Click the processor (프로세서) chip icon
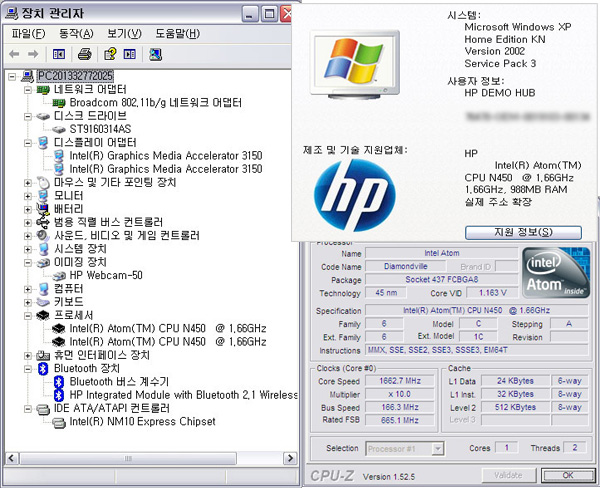600x491 pixels. (43, 315)
